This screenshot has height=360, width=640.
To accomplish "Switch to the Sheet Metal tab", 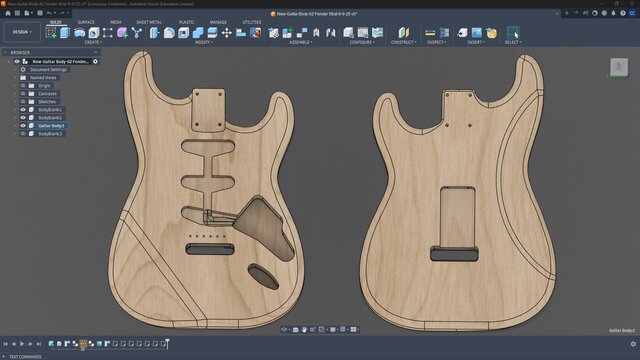I will point(149,22).
